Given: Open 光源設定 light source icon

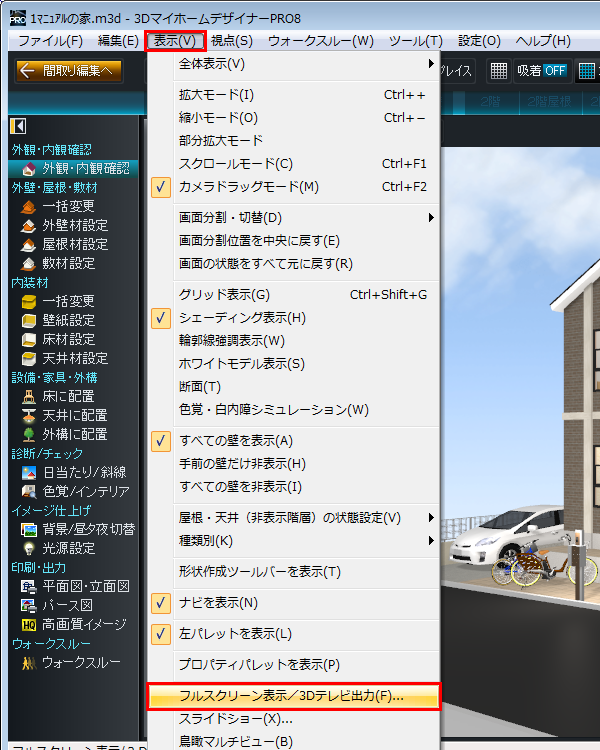Looking at the screenshot, I should (x=29, y=548).
